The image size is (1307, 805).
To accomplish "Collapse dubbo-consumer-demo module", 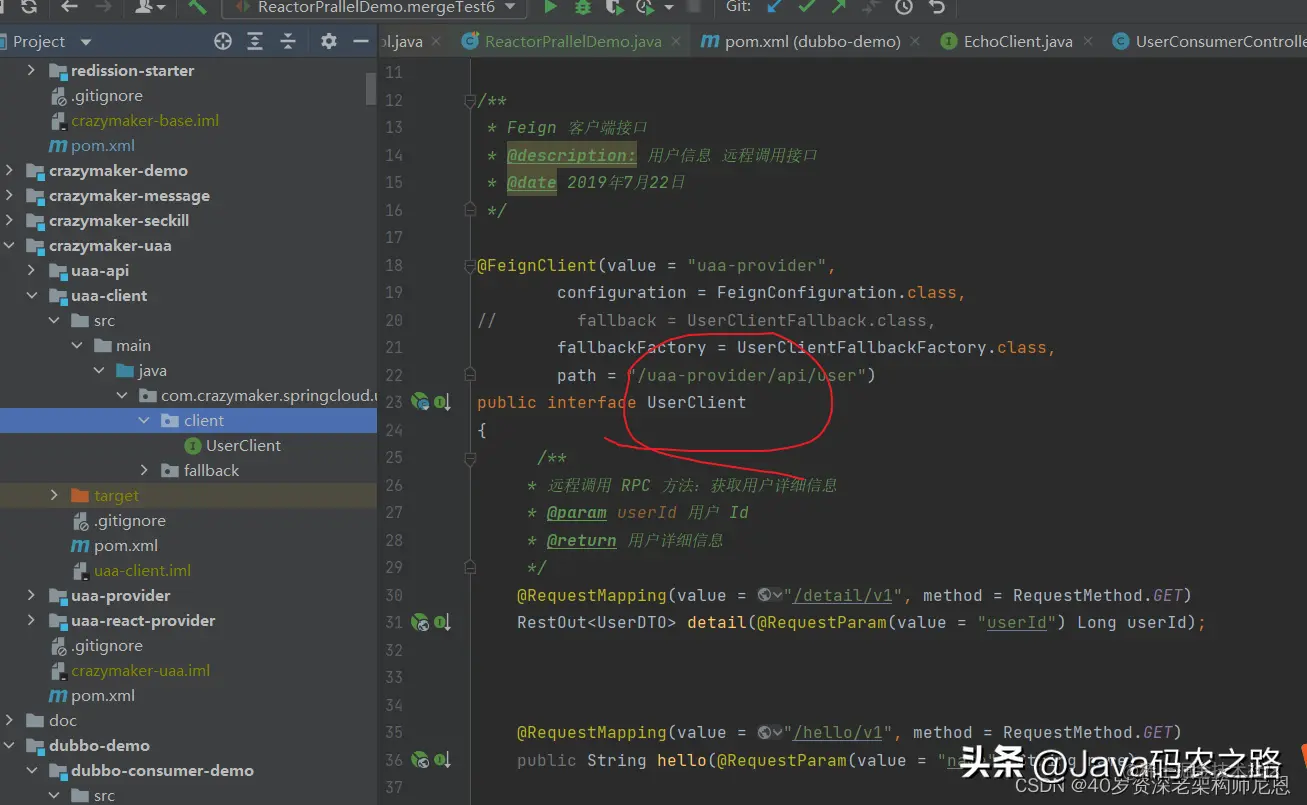I will 31,771.
